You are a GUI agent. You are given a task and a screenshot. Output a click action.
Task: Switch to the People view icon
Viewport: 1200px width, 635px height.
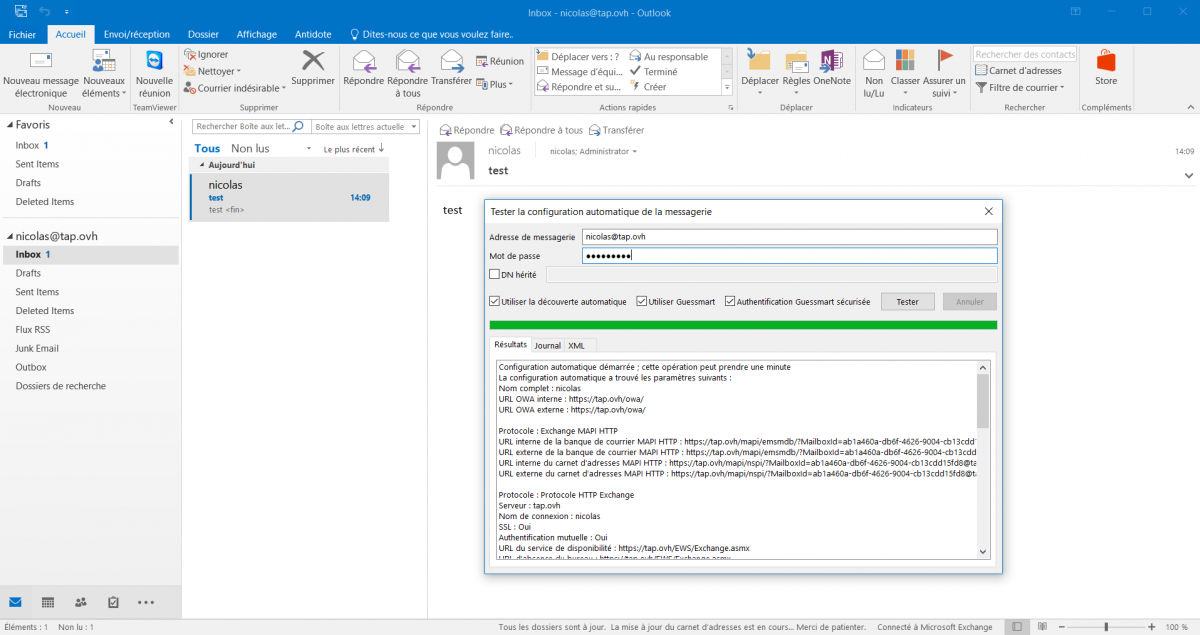click(81, 602)
